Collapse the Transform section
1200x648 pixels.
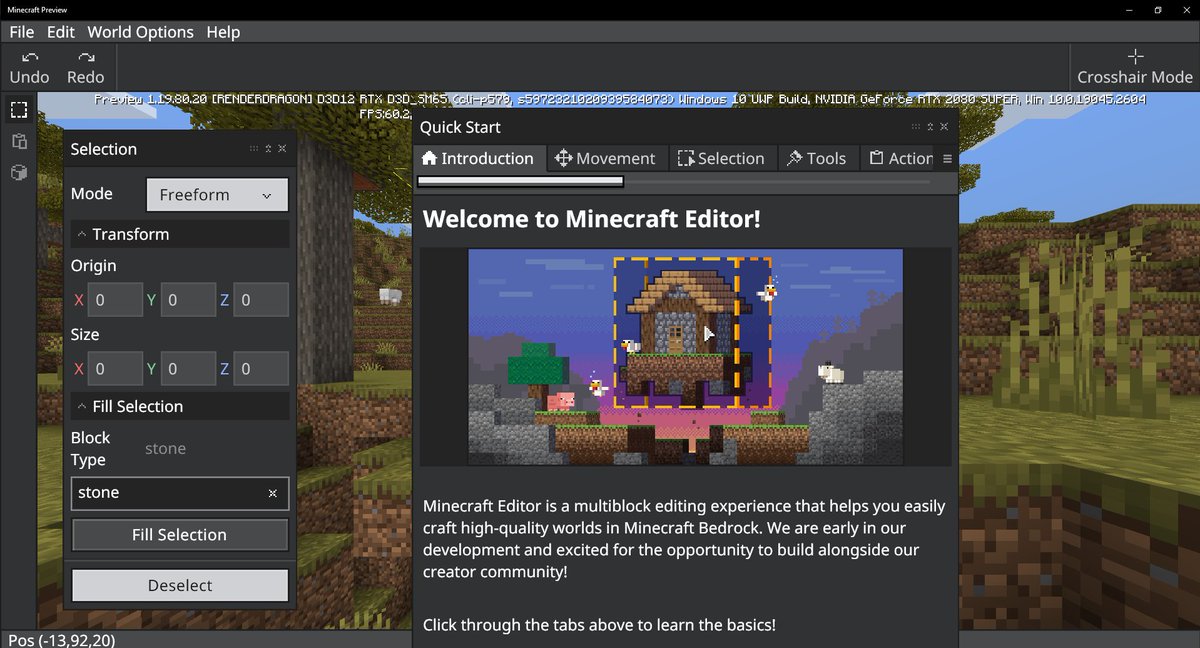[180, 234]
